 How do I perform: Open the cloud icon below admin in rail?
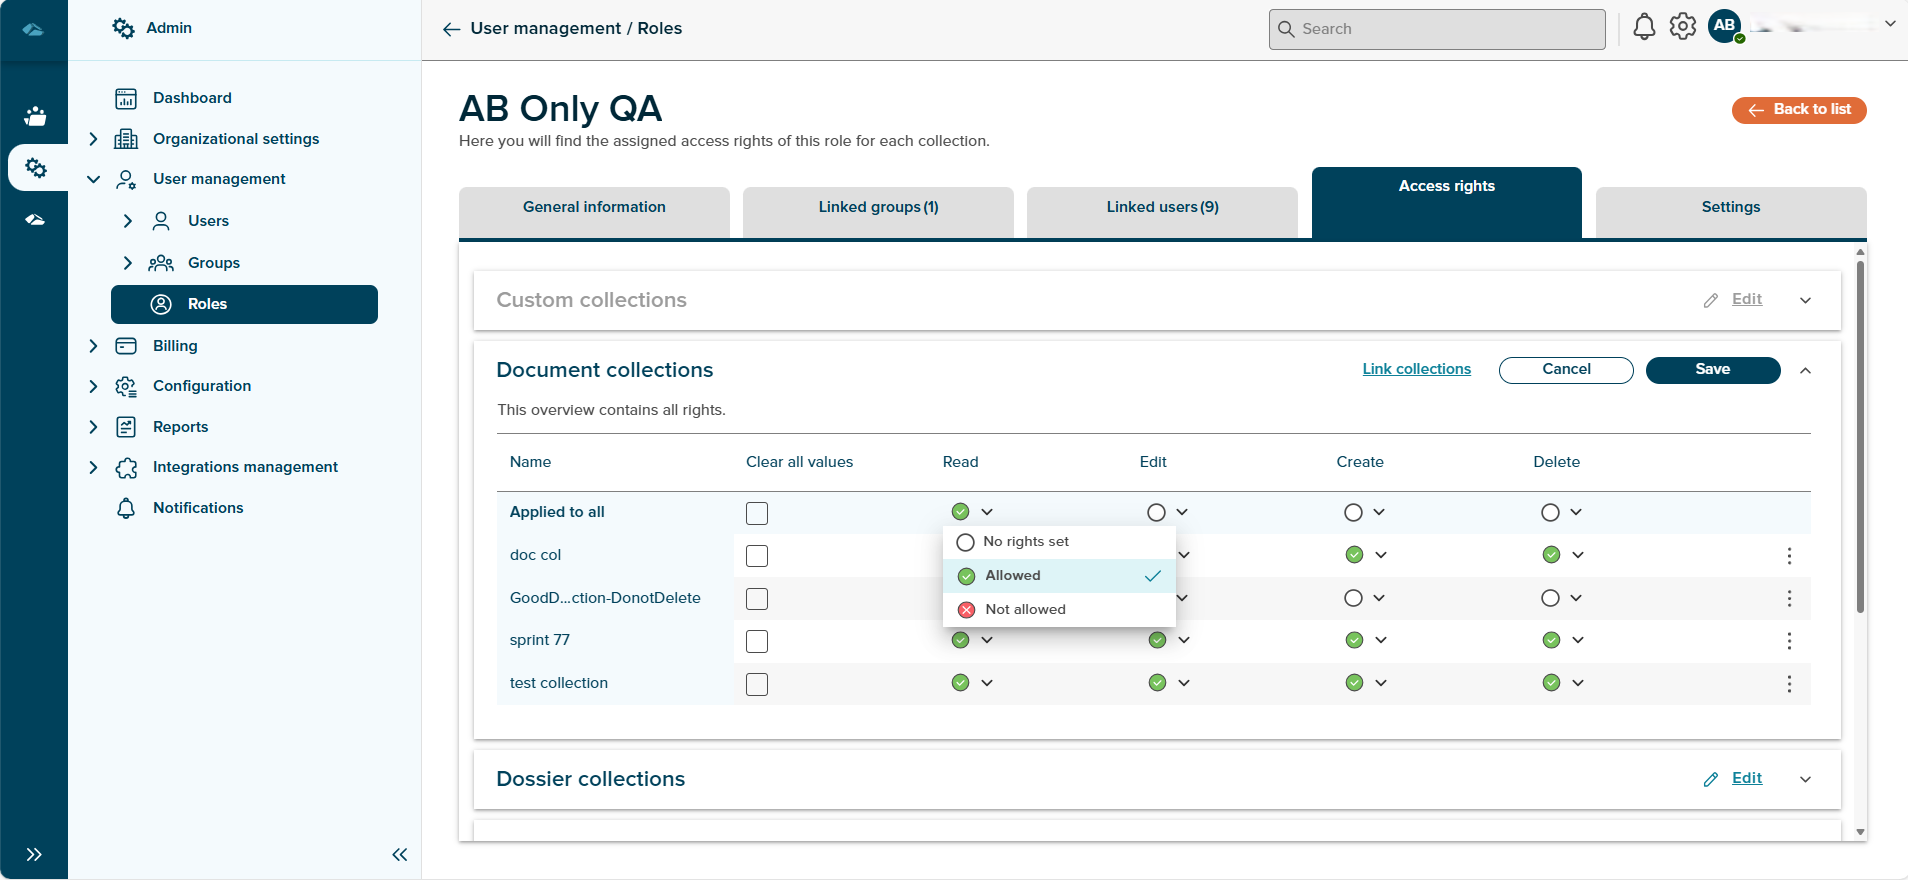pos(35,219)
